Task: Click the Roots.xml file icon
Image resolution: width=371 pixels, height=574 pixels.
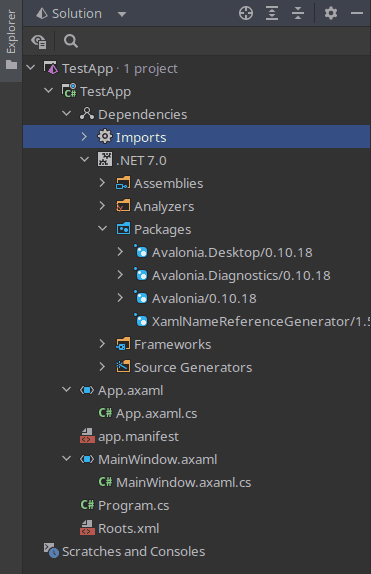Action: [87, 528]
